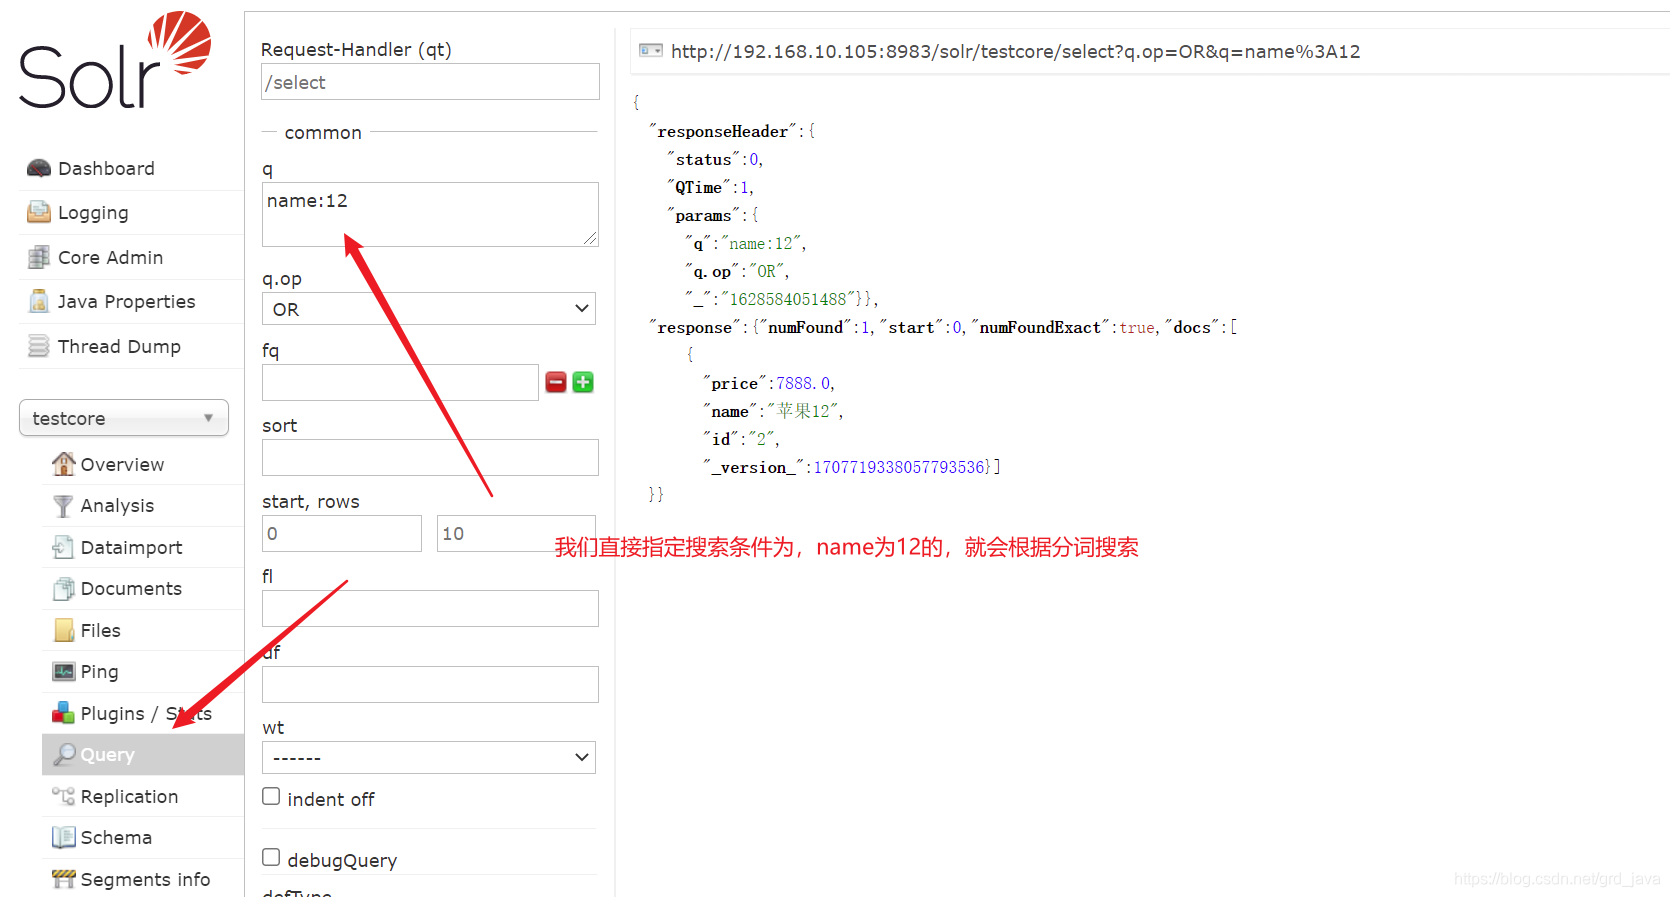Click the Query magnifier icon
The image size is (1670, 897).
point(64,755)
